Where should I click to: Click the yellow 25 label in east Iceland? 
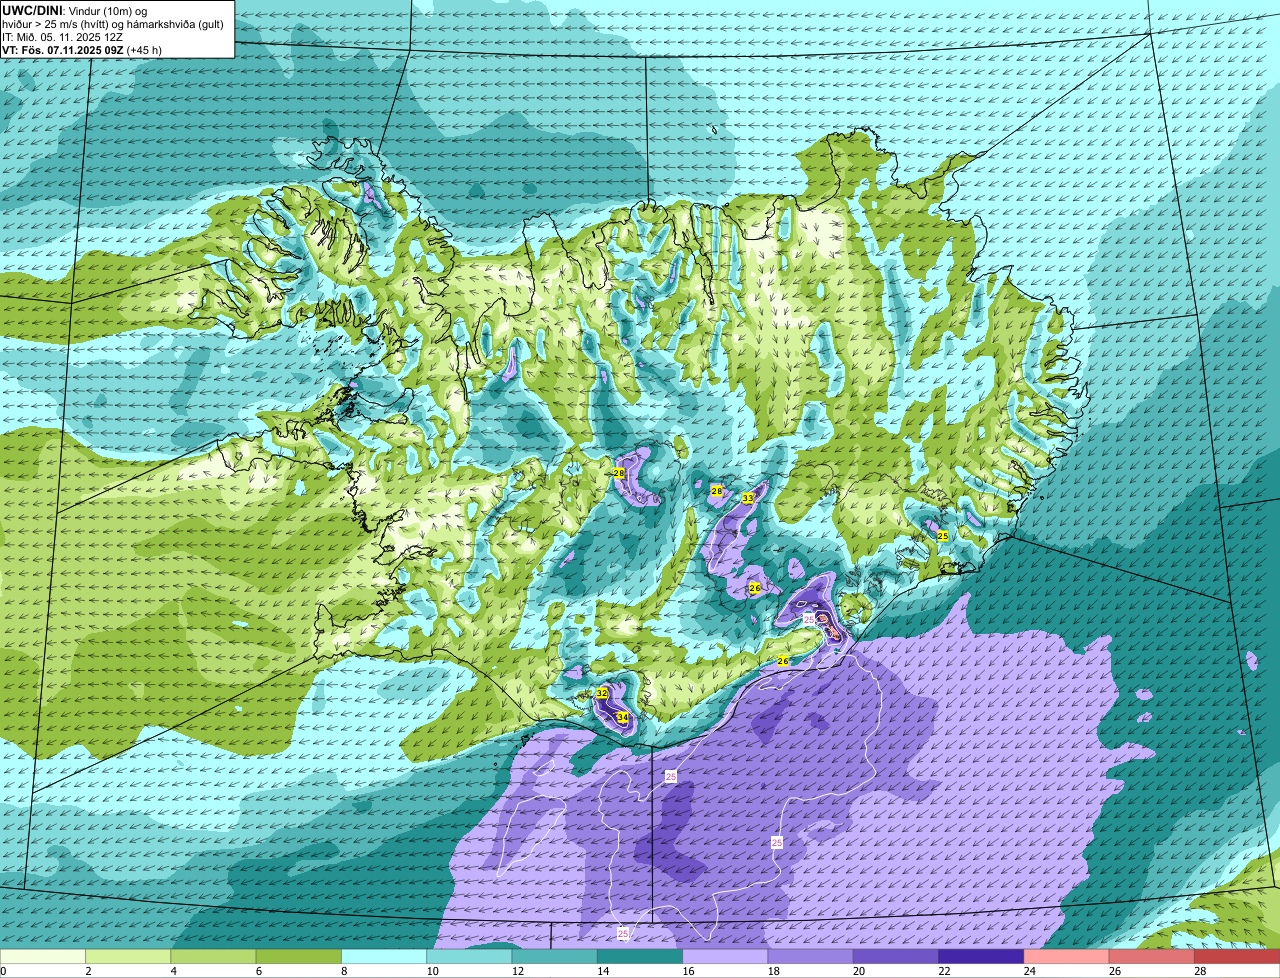(942, 536)
